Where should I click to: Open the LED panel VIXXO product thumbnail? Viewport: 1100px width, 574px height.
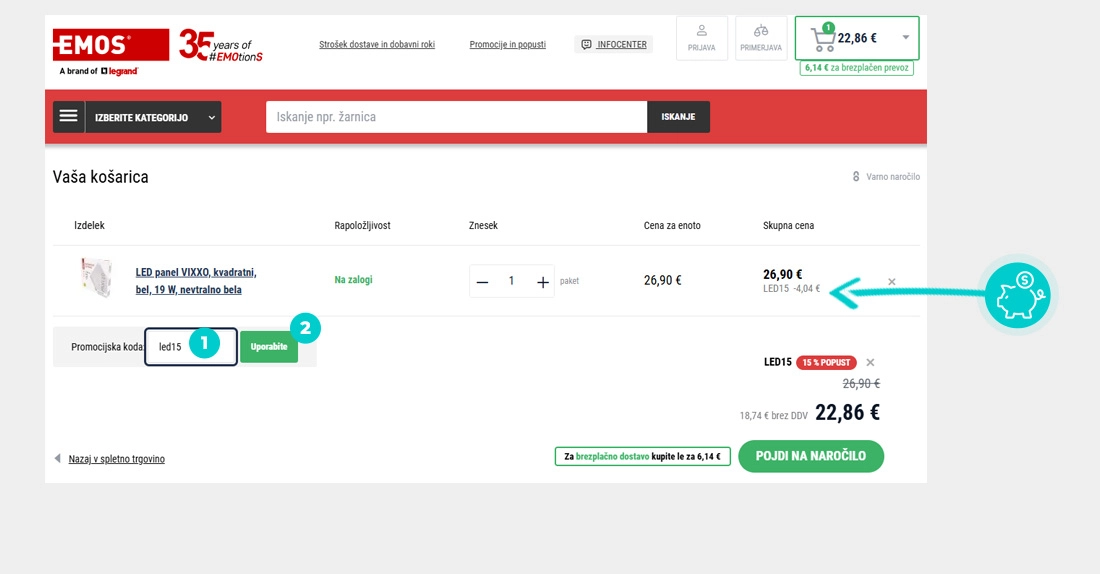(96, 279)
